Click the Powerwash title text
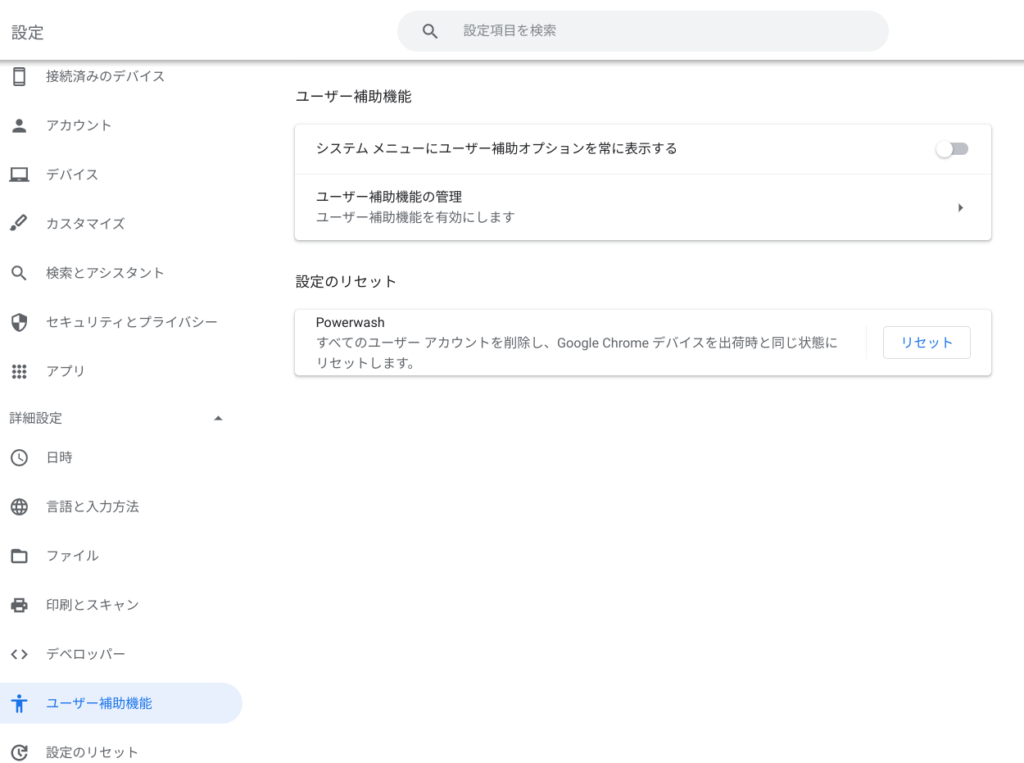This screenshot has width=1024, height=763. (x=350, y=323)
